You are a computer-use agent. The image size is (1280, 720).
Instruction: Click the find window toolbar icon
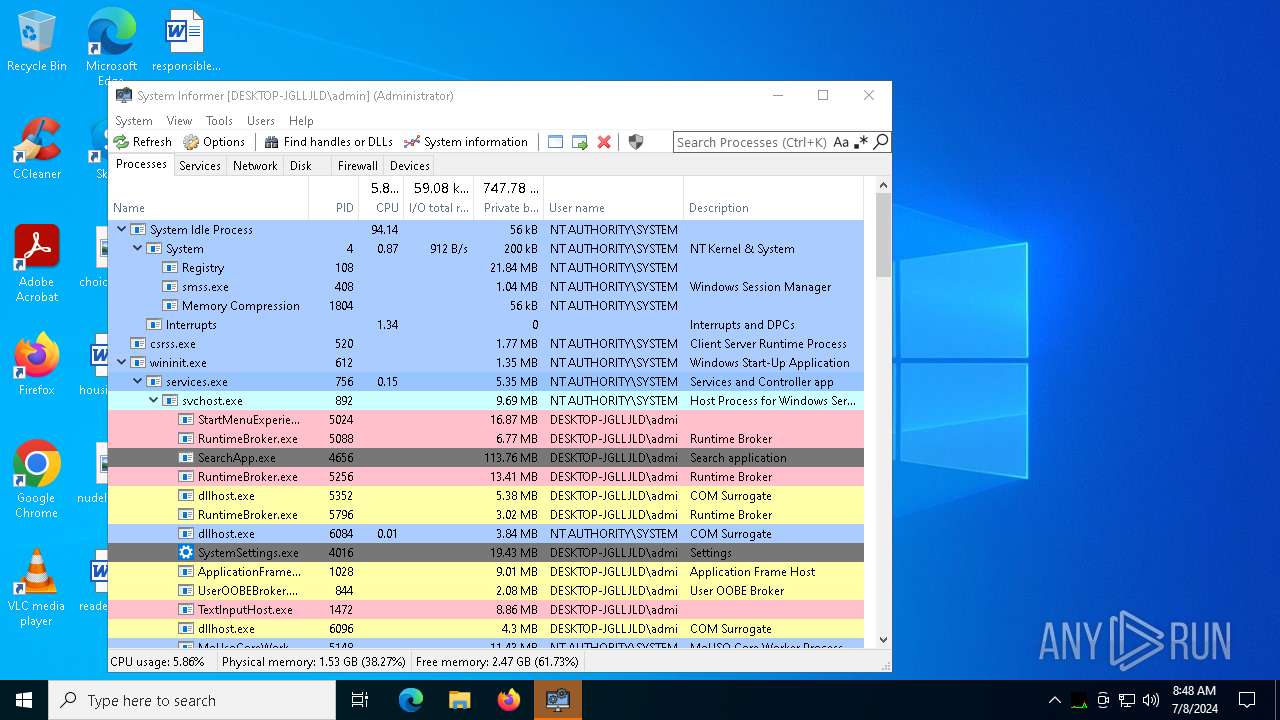556,142
